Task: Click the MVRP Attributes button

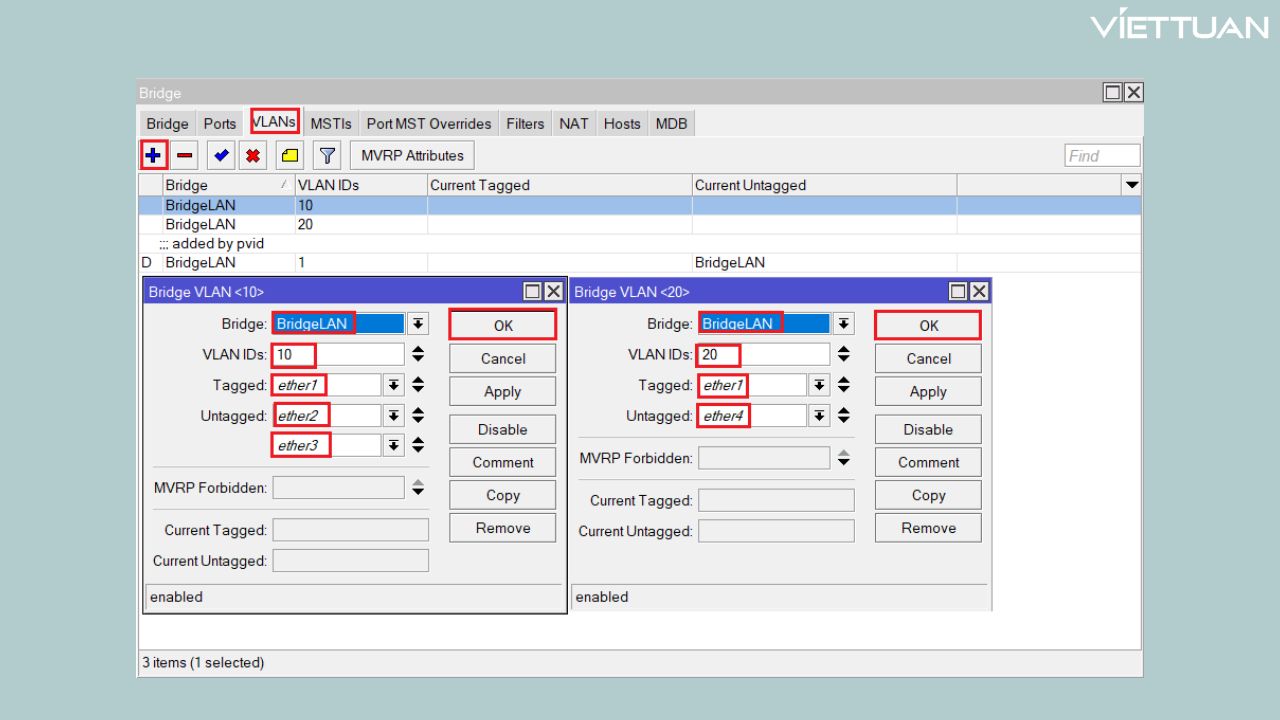Action: tap(412, 156)
